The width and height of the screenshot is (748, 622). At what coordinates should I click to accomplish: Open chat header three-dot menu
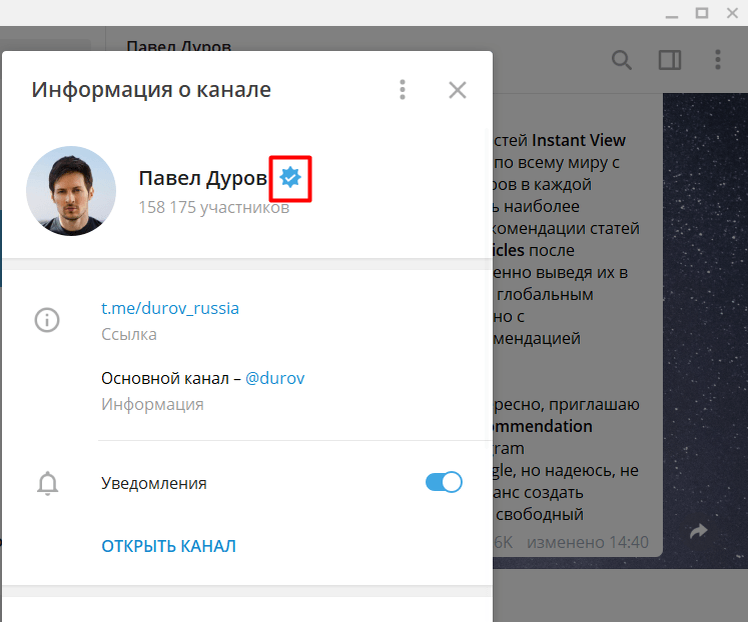tap(718, 60)
